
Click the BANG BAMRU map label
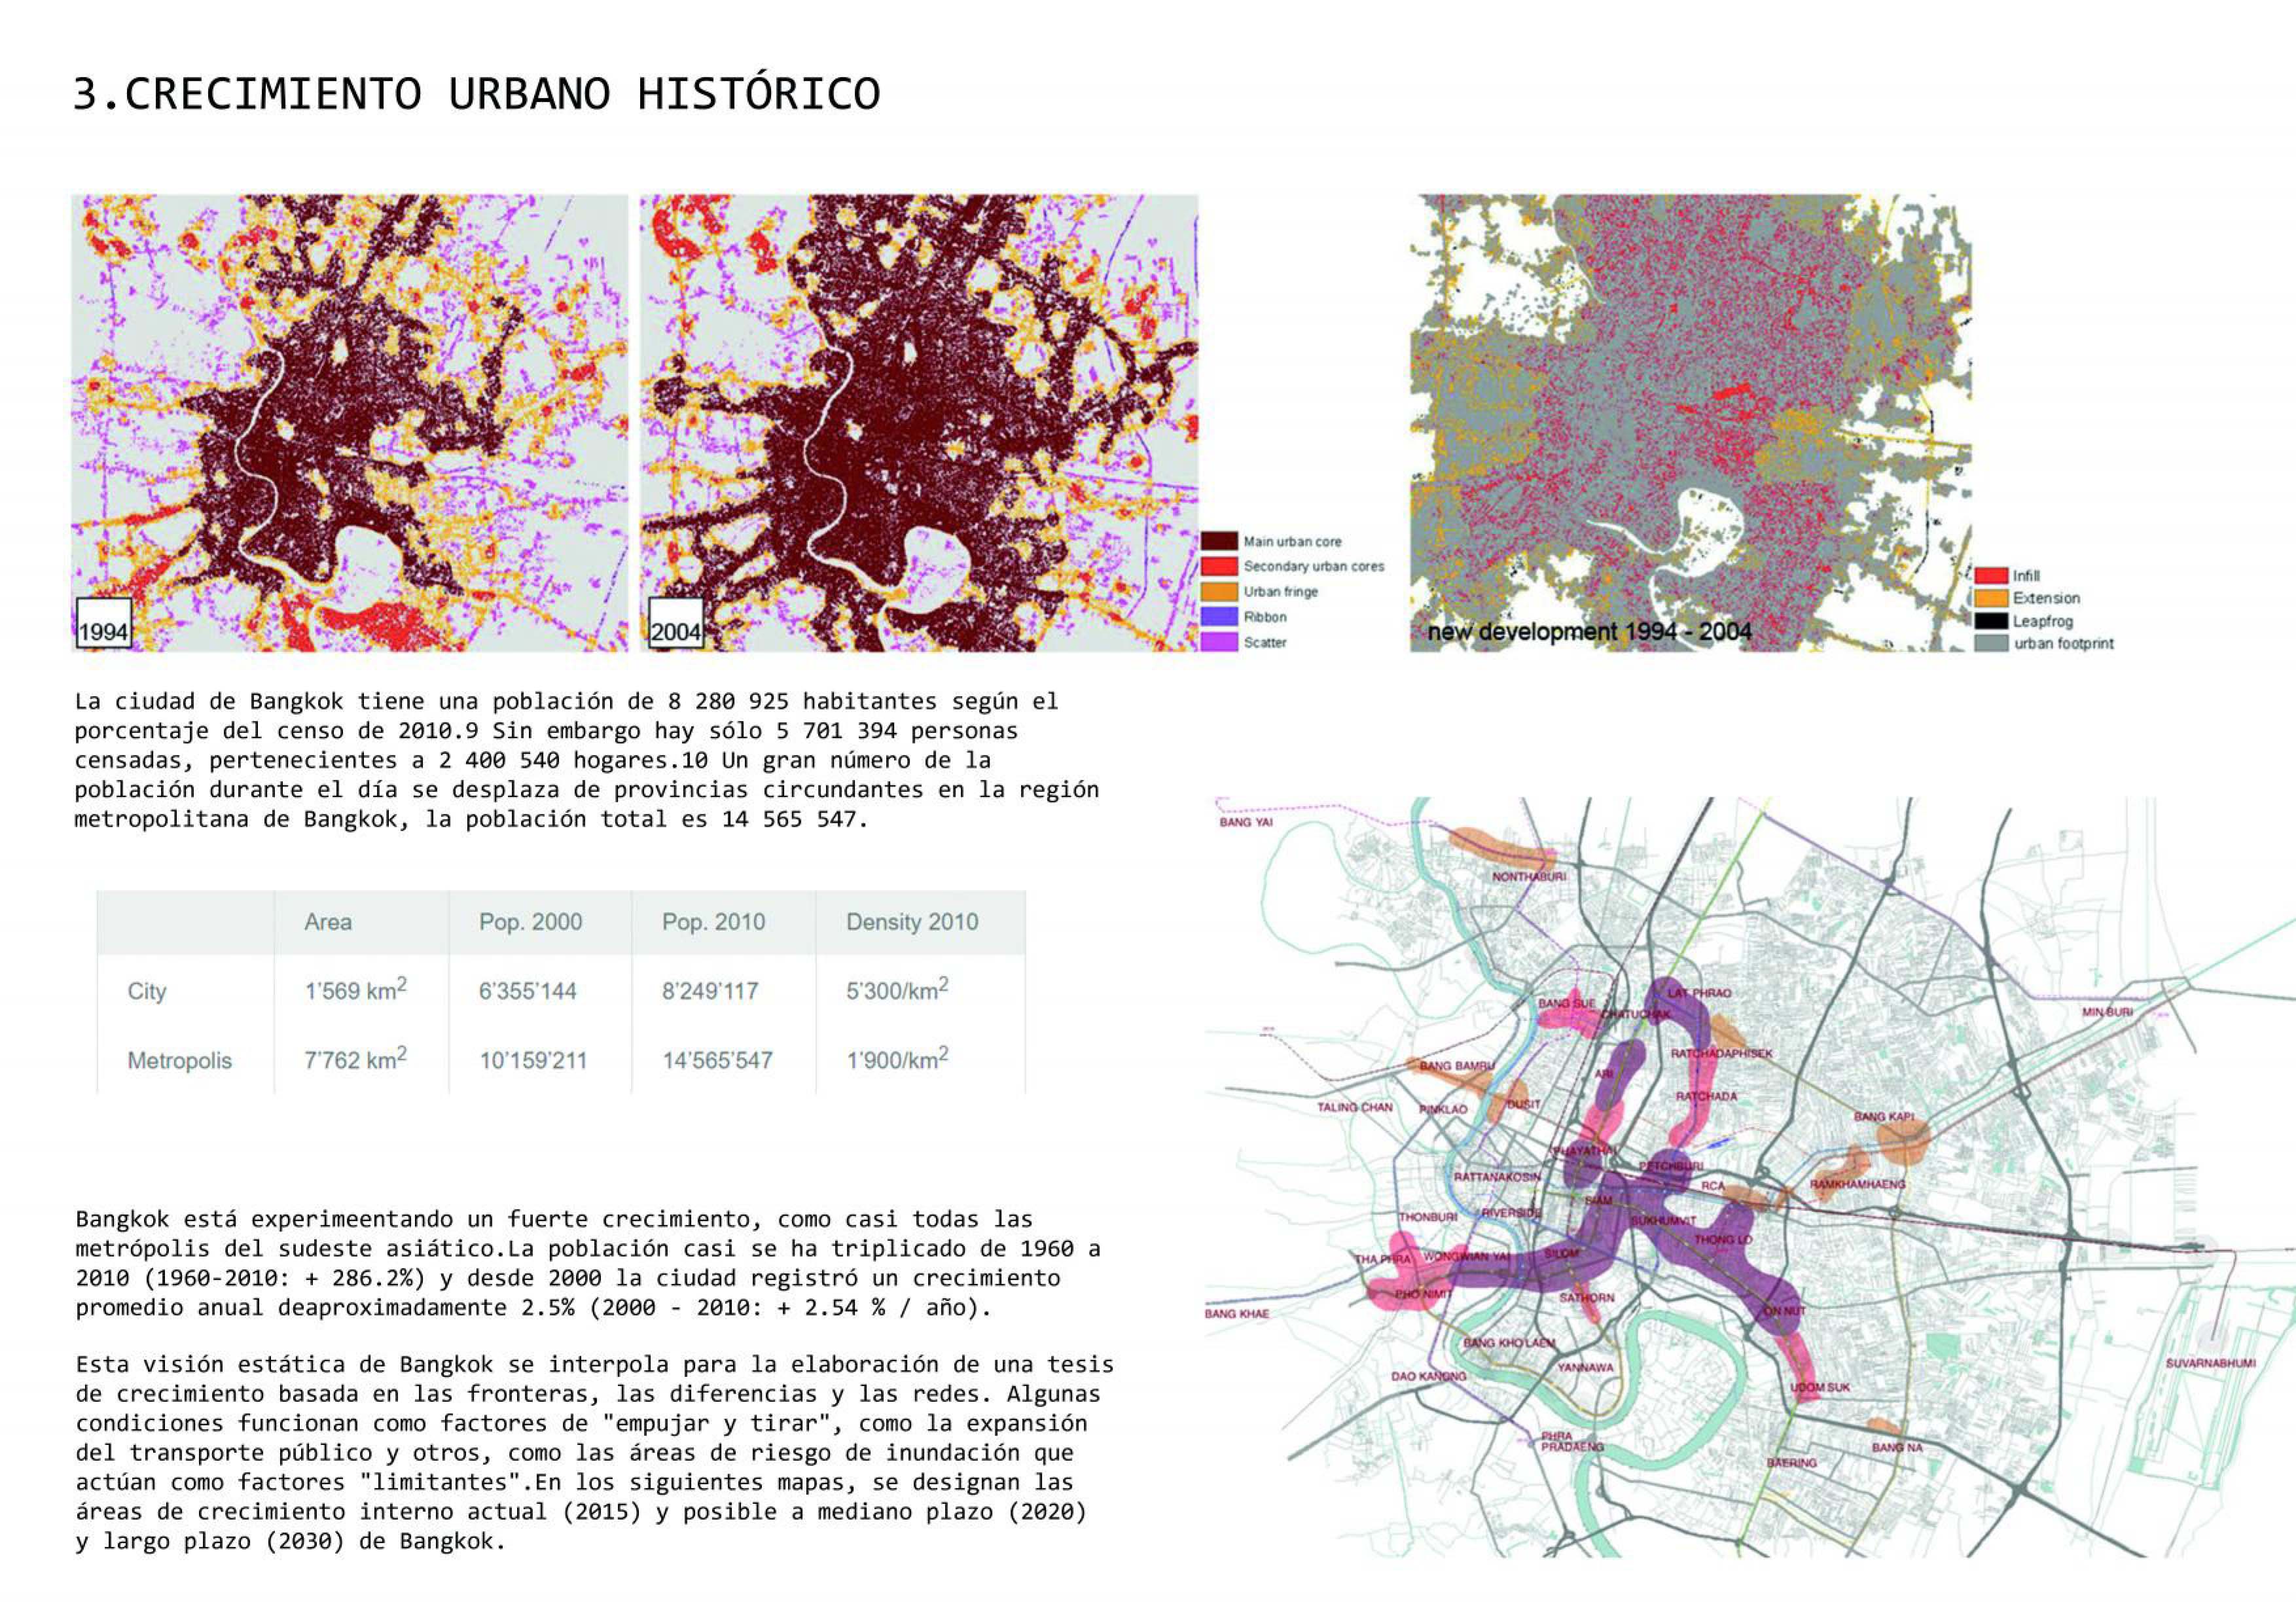[x=1457, y=1066]
